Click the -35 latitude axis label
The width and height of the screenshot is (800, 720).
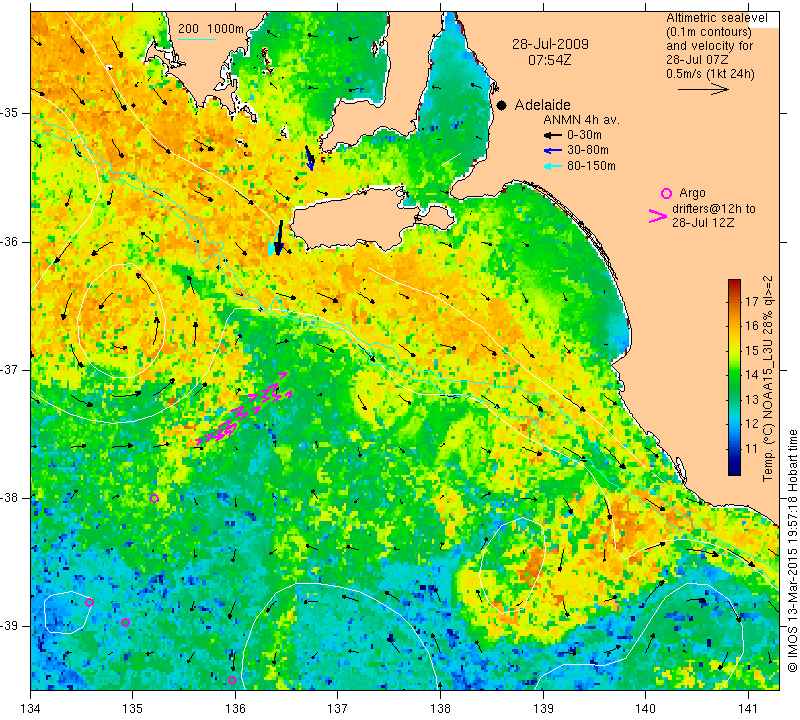pyautogui.click(x=11, y=113)
